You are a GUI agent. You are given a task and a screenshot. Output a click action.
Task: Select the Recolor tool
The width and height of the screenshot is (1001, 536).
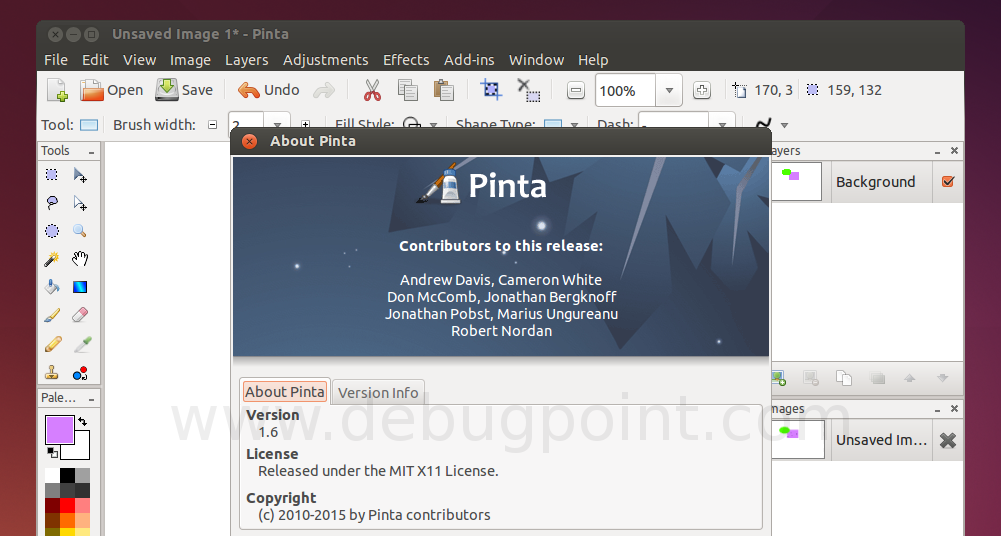[x=80, y=373]
